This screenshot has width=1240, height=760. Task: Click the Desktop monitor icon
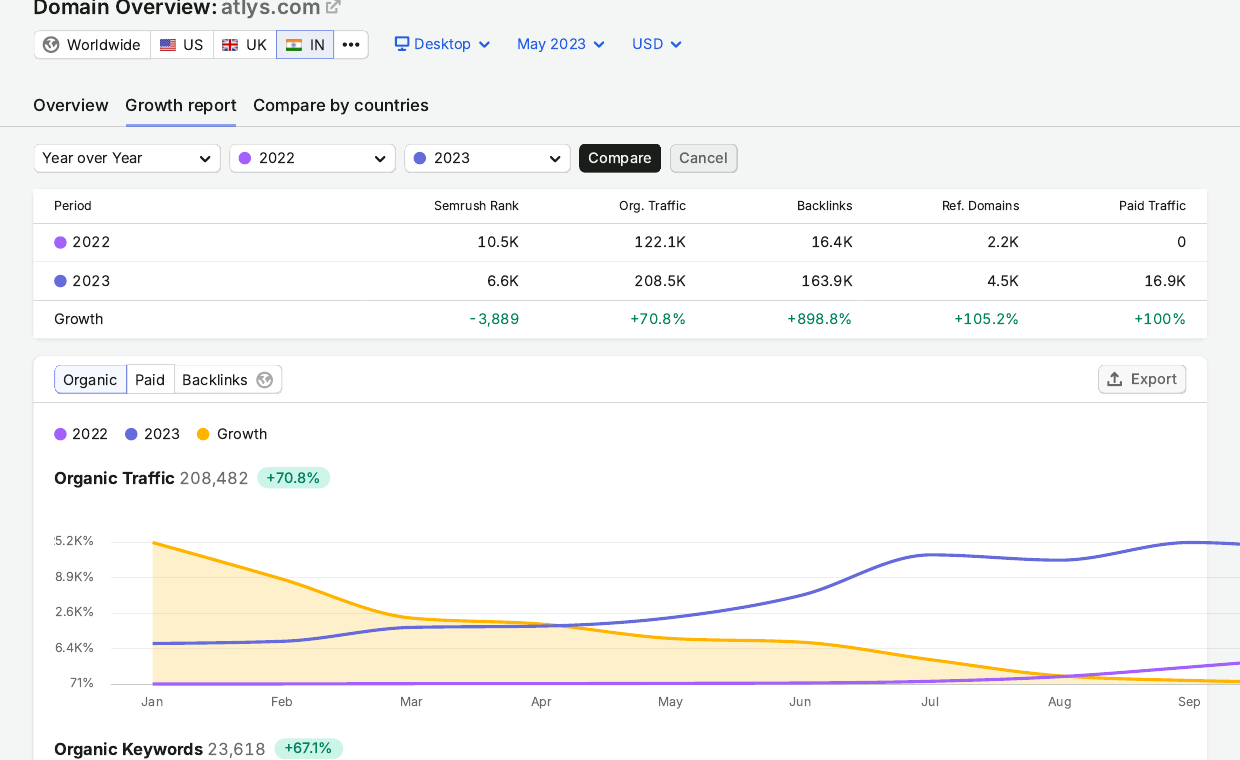(x=402, y=44)
